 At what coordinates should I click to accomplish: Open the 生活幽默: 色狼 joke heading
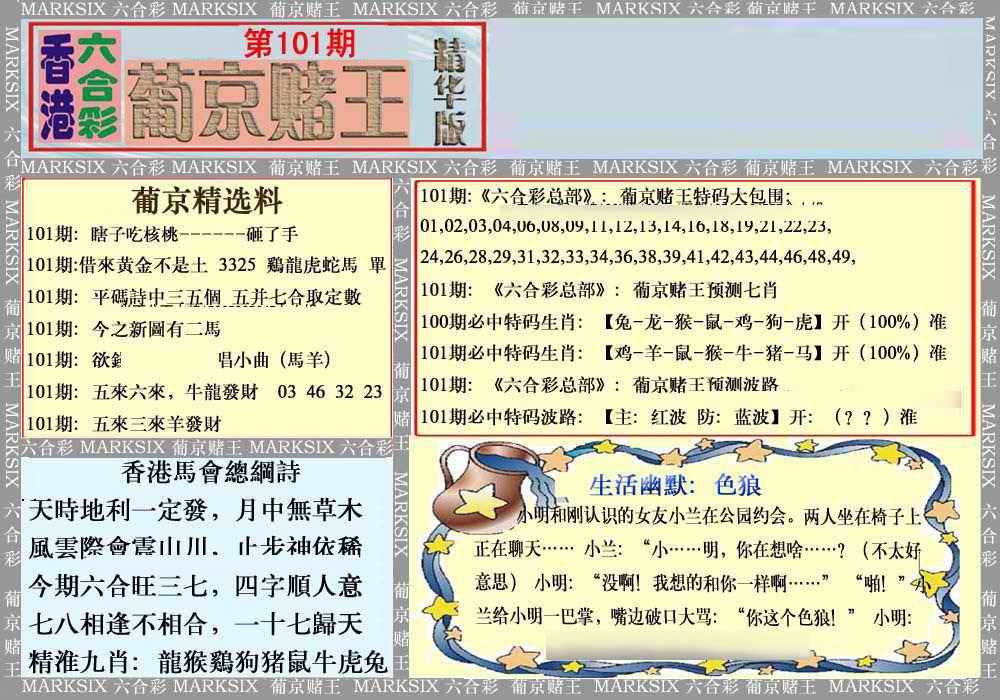[675, 486]
